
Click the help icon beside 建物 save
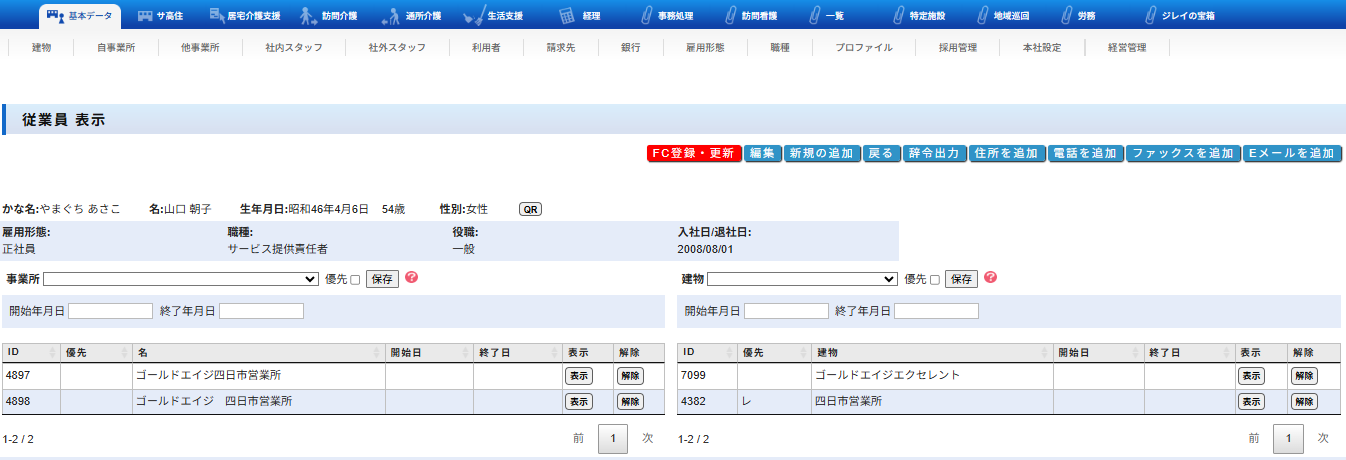[990, 278]
